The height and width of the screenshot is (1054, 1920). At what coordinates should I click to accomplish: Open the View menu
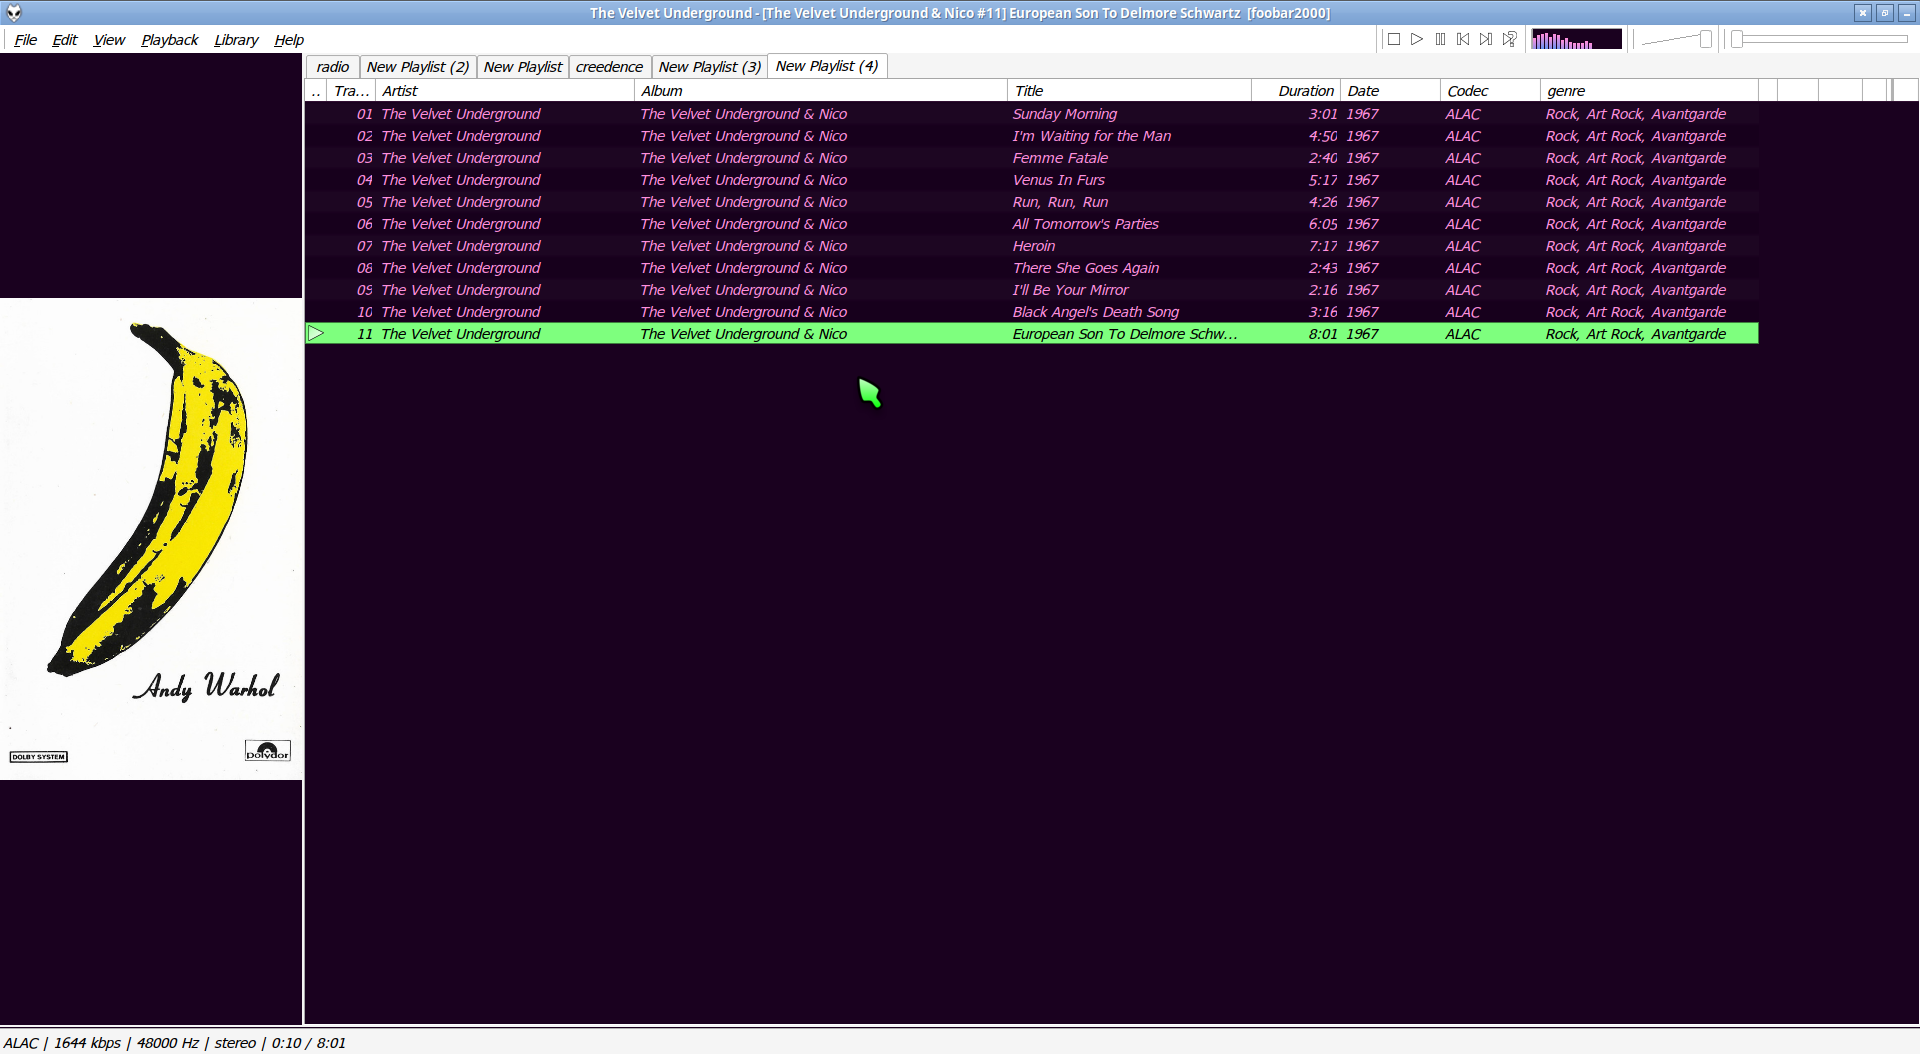(x=109, y=40)
